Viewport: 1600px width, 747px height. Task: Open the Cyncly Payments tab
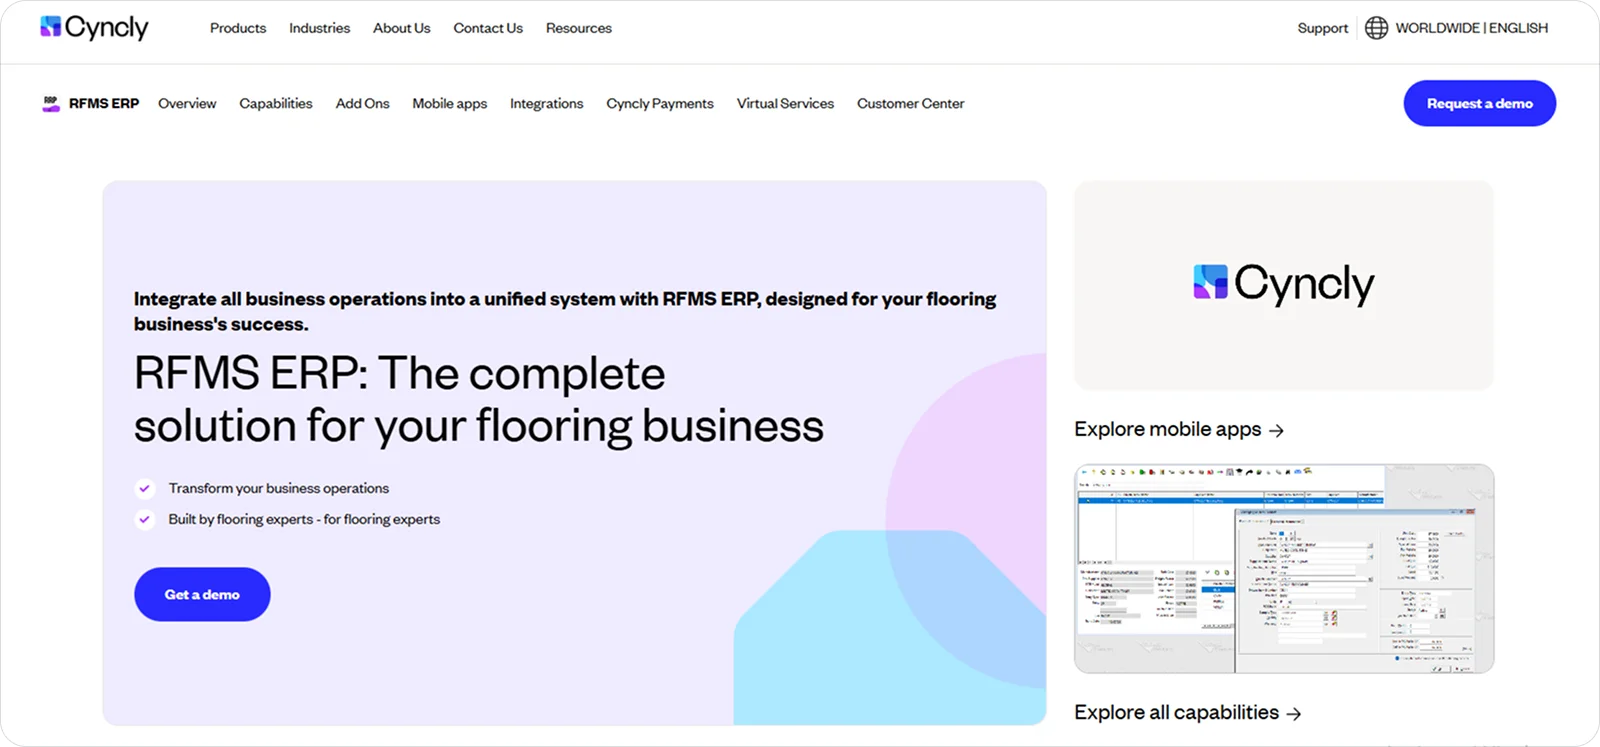[660, 103]
